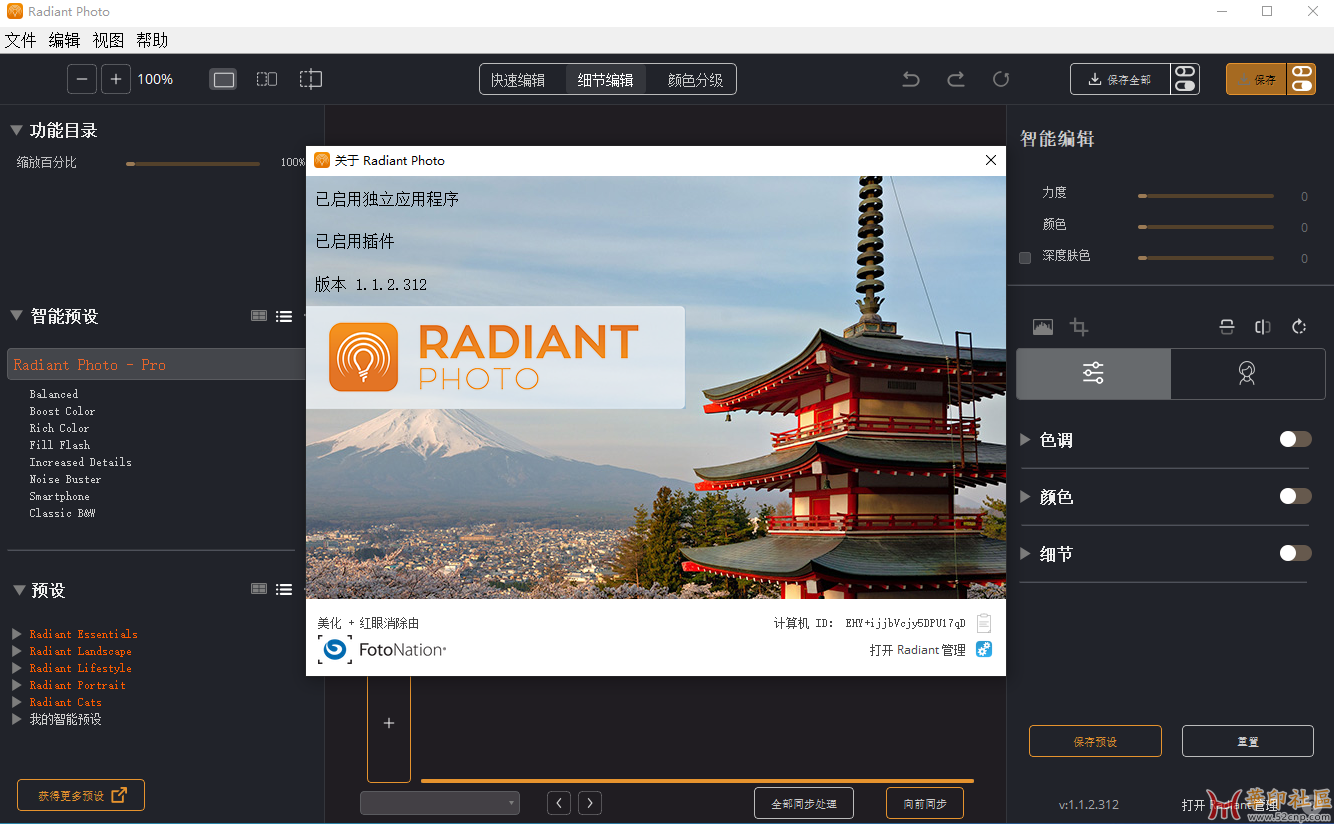Flip the image vertically
The height and width of the screenshot is (824, 1334).
pos(1227,327)
